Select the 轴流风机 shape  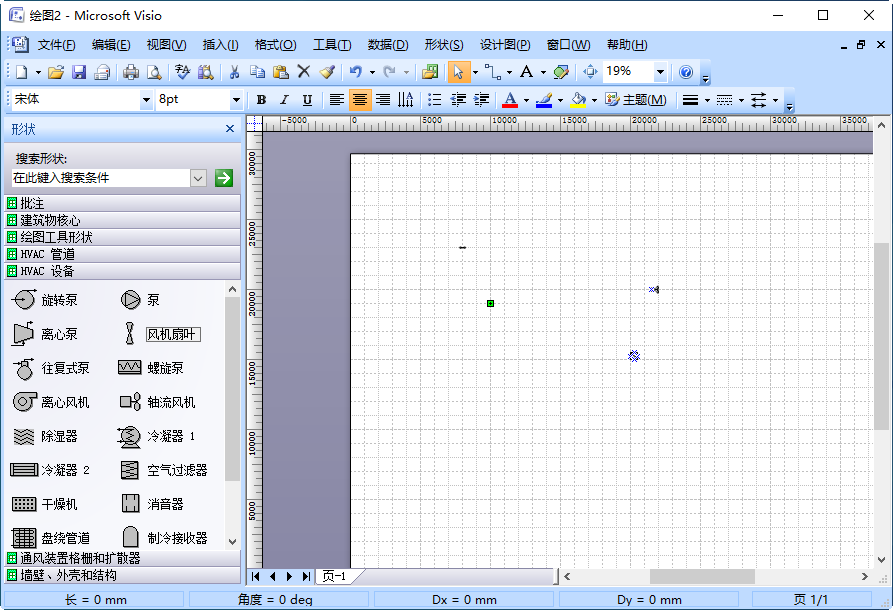(158, 402)
